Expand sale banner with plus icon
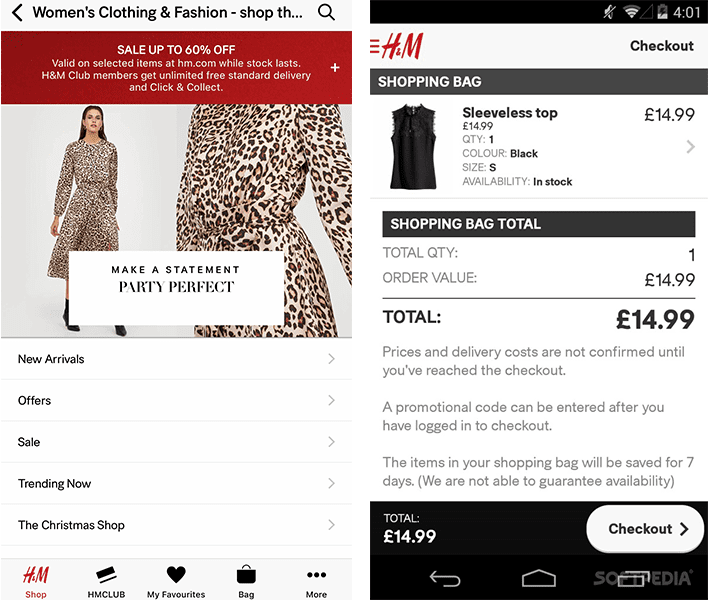Viewport: 708px width, 600px height. (335, 68)
